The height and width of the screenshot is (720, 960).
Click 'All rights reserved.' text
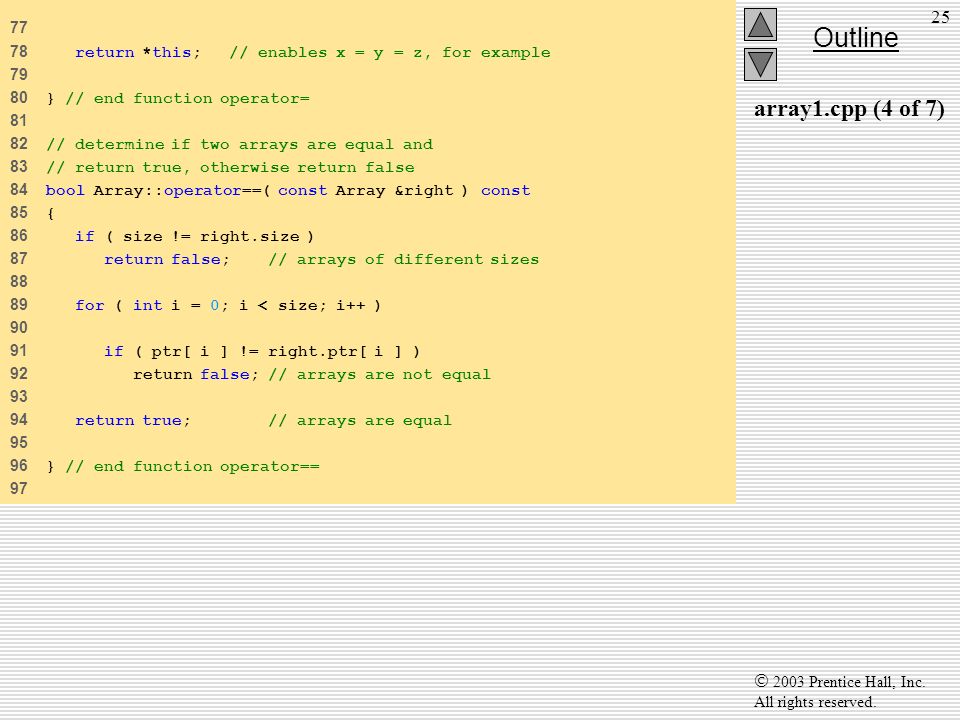(x=814, y=702)
